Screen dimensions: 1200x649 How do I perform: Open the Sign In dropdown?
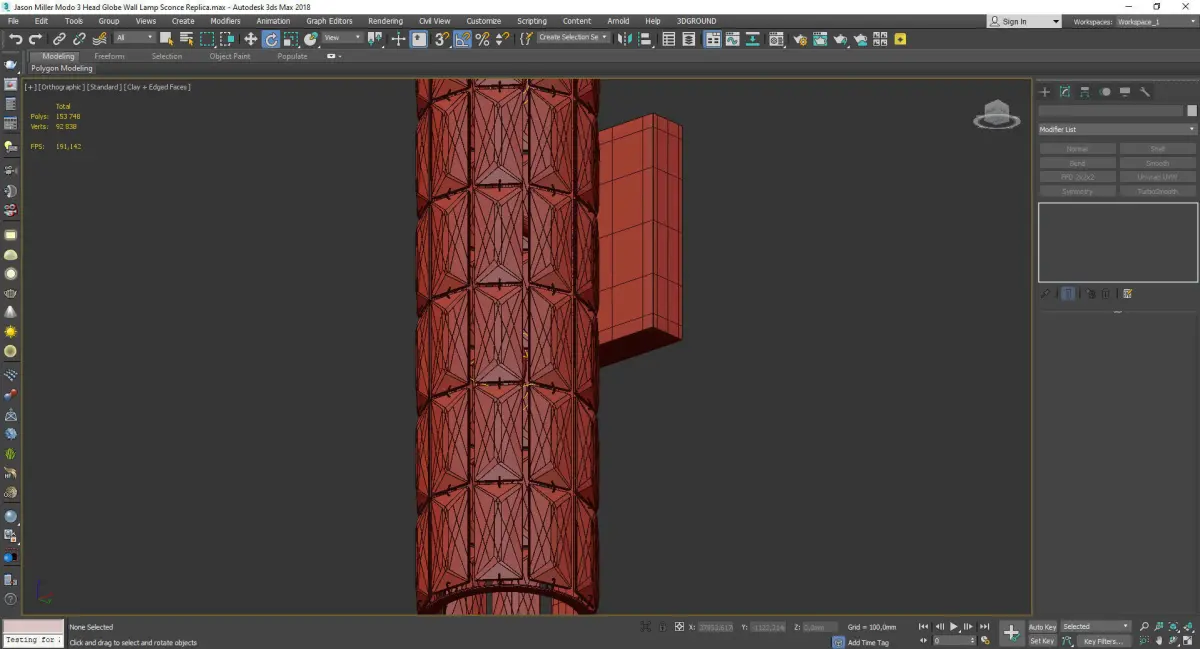coord(1024,21)
